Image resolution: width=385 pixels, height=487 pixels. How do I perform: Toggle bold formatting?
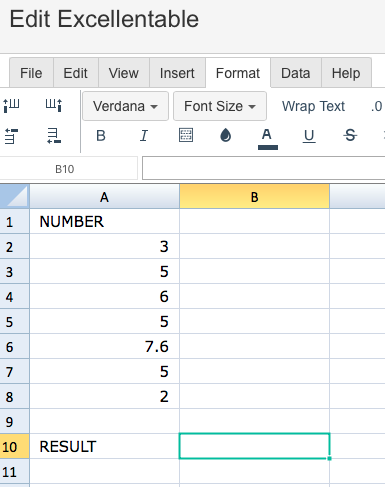pyautogui.click(x=101, y=136)
